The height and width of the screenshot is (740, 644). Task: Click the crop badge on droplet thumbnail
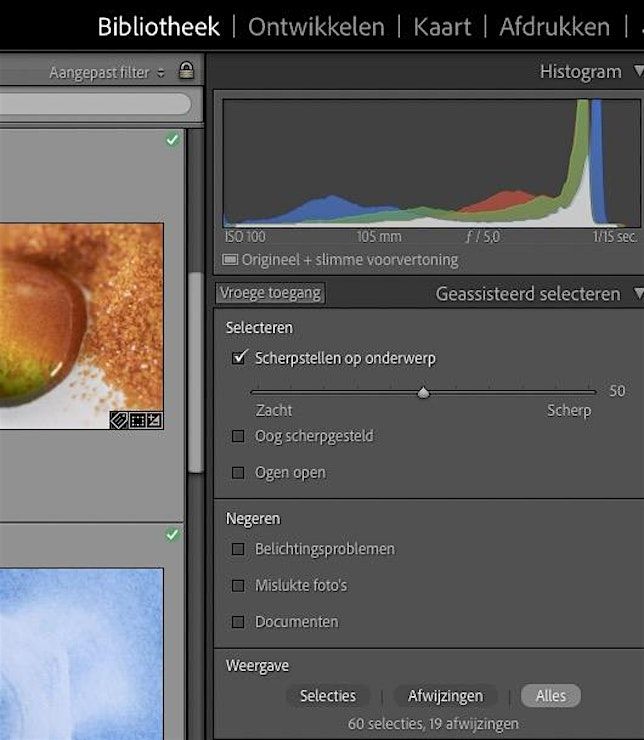click(x=137, y=420)
